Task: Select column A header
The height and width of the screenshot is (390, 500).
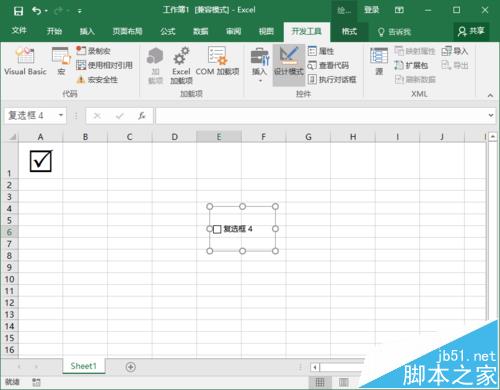Action: pos(40,137)
